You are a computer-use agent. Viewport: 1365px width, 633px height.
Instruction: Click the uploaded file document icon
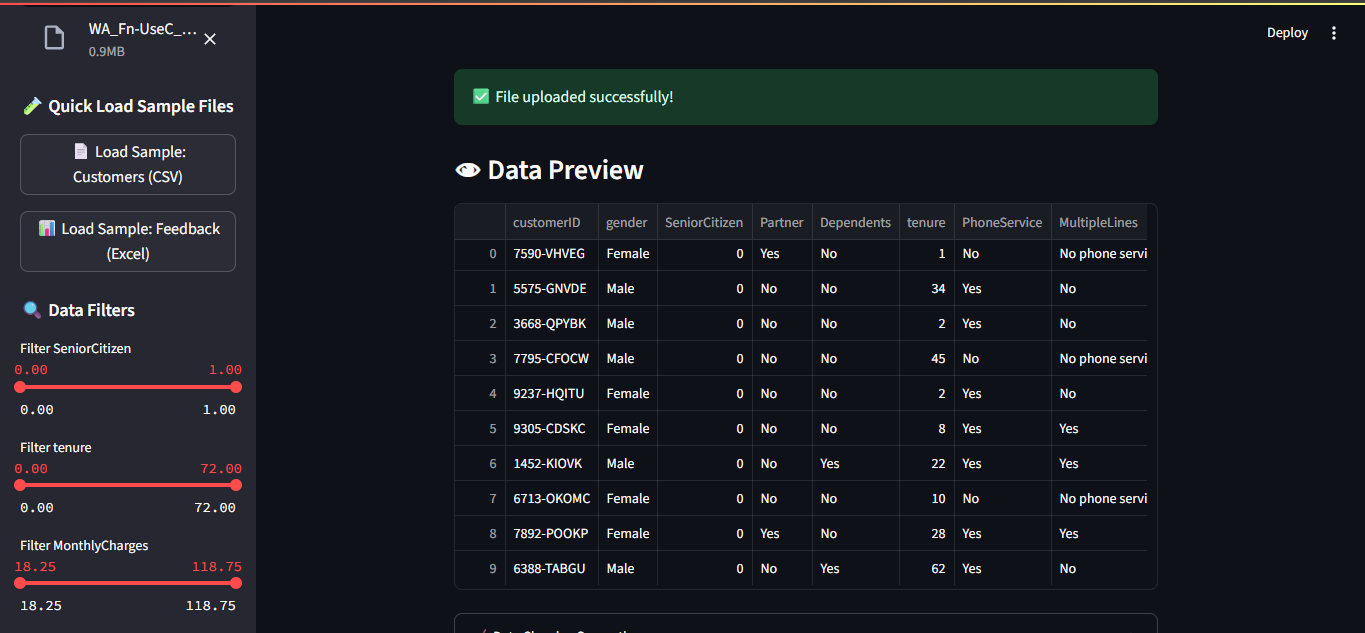click(53, 38)
